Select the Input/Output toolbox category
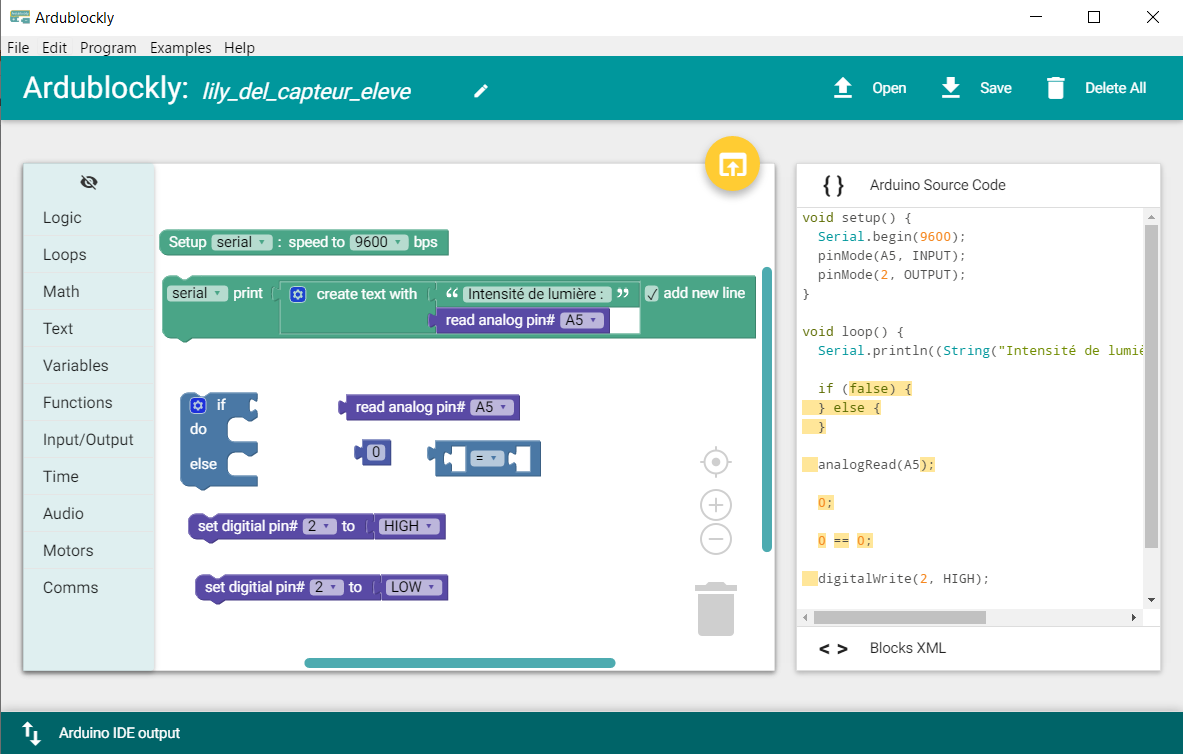Screen dimensions: 1183x754 [x=88, y=440]
